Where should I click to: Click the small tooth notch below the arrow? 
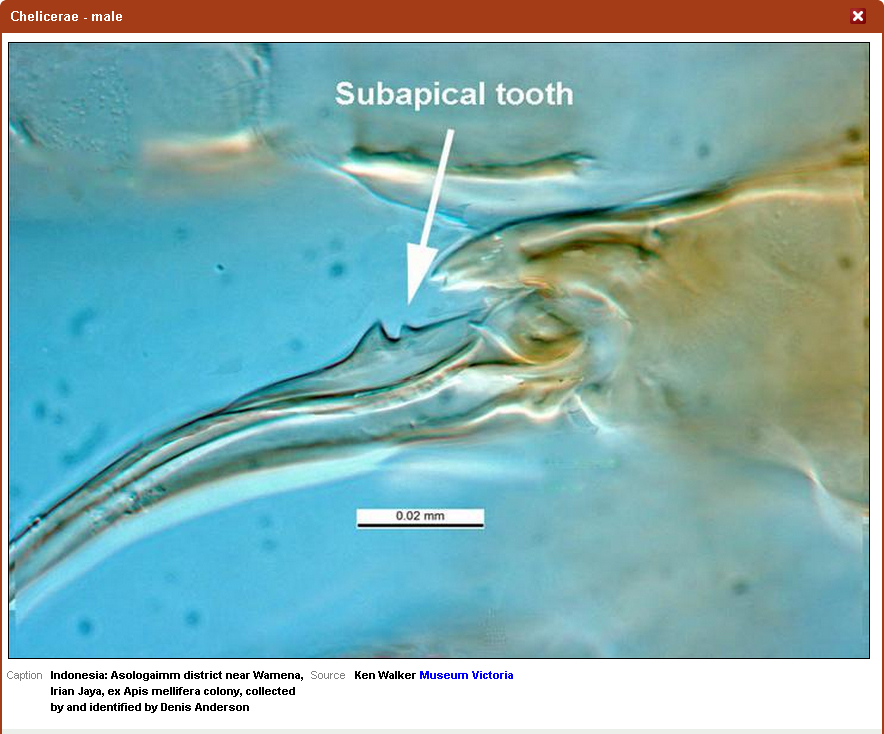393,329
